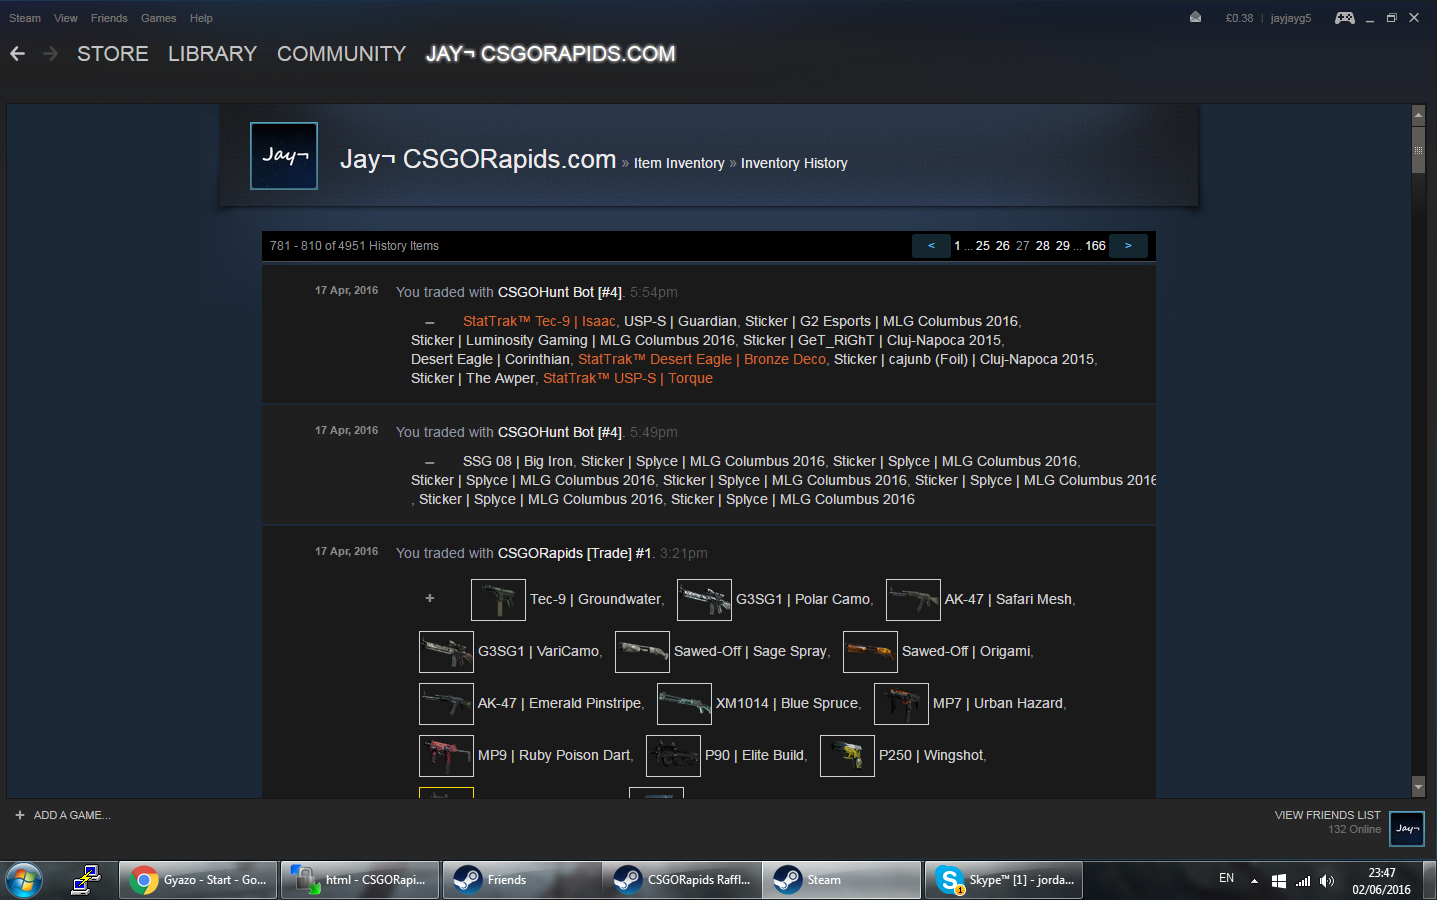The height and width of the screenshot is (900, 1437).
Task: Go to previous history page arrow
Action: pos(931,246)
